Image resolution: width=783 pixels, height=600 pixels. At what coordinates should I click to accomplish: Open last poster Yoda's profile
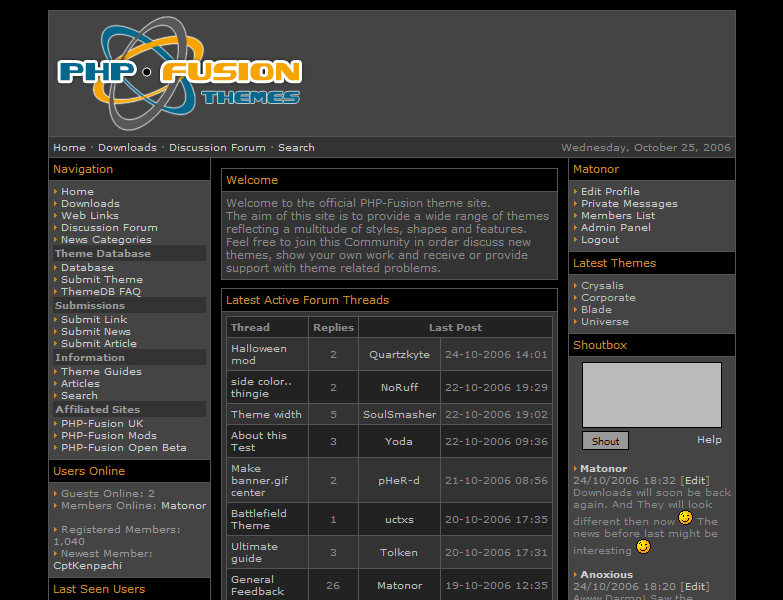[x=398, y=441]
